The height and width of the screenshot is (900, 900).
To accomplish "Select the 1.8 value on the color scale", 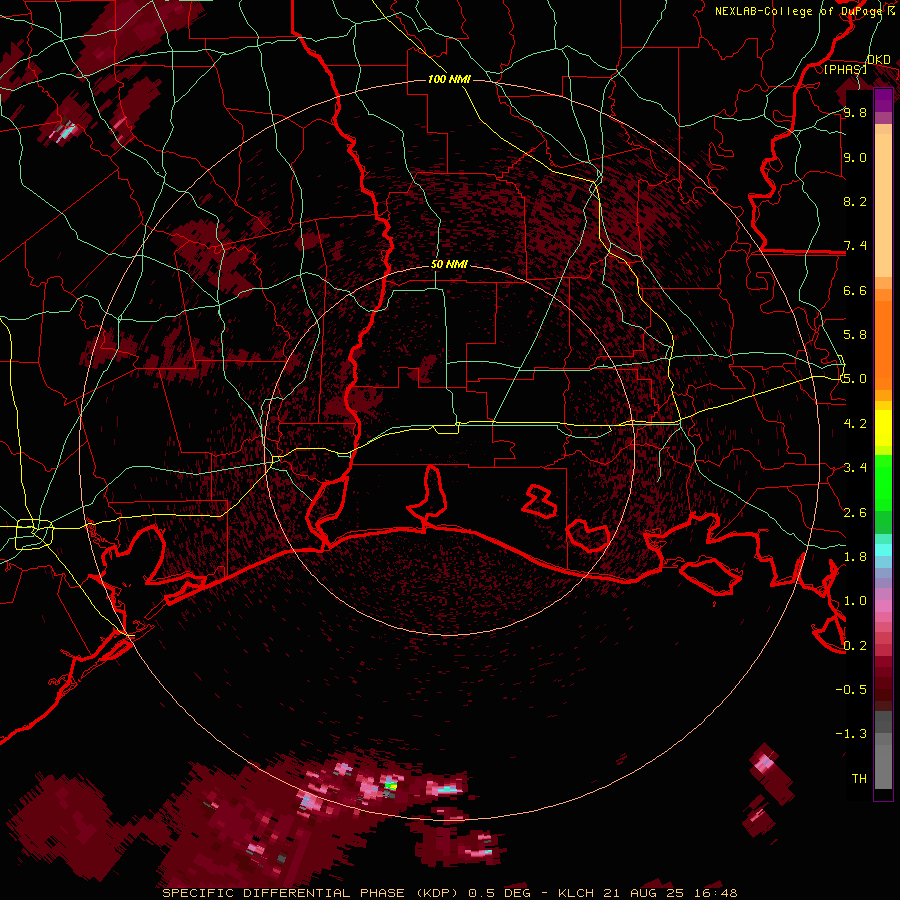I will (x=855, y=556).
